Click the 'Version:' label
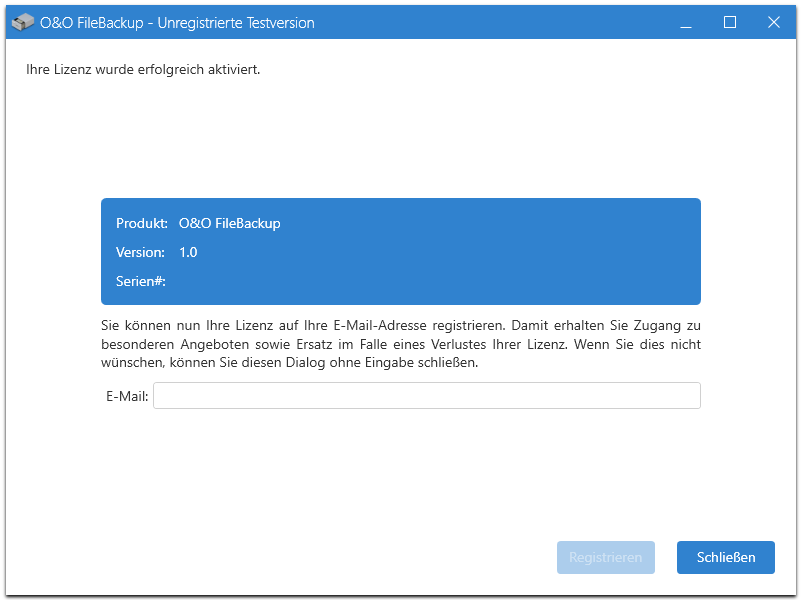Viewport: 804px width, 604px height. click(140, 252)
